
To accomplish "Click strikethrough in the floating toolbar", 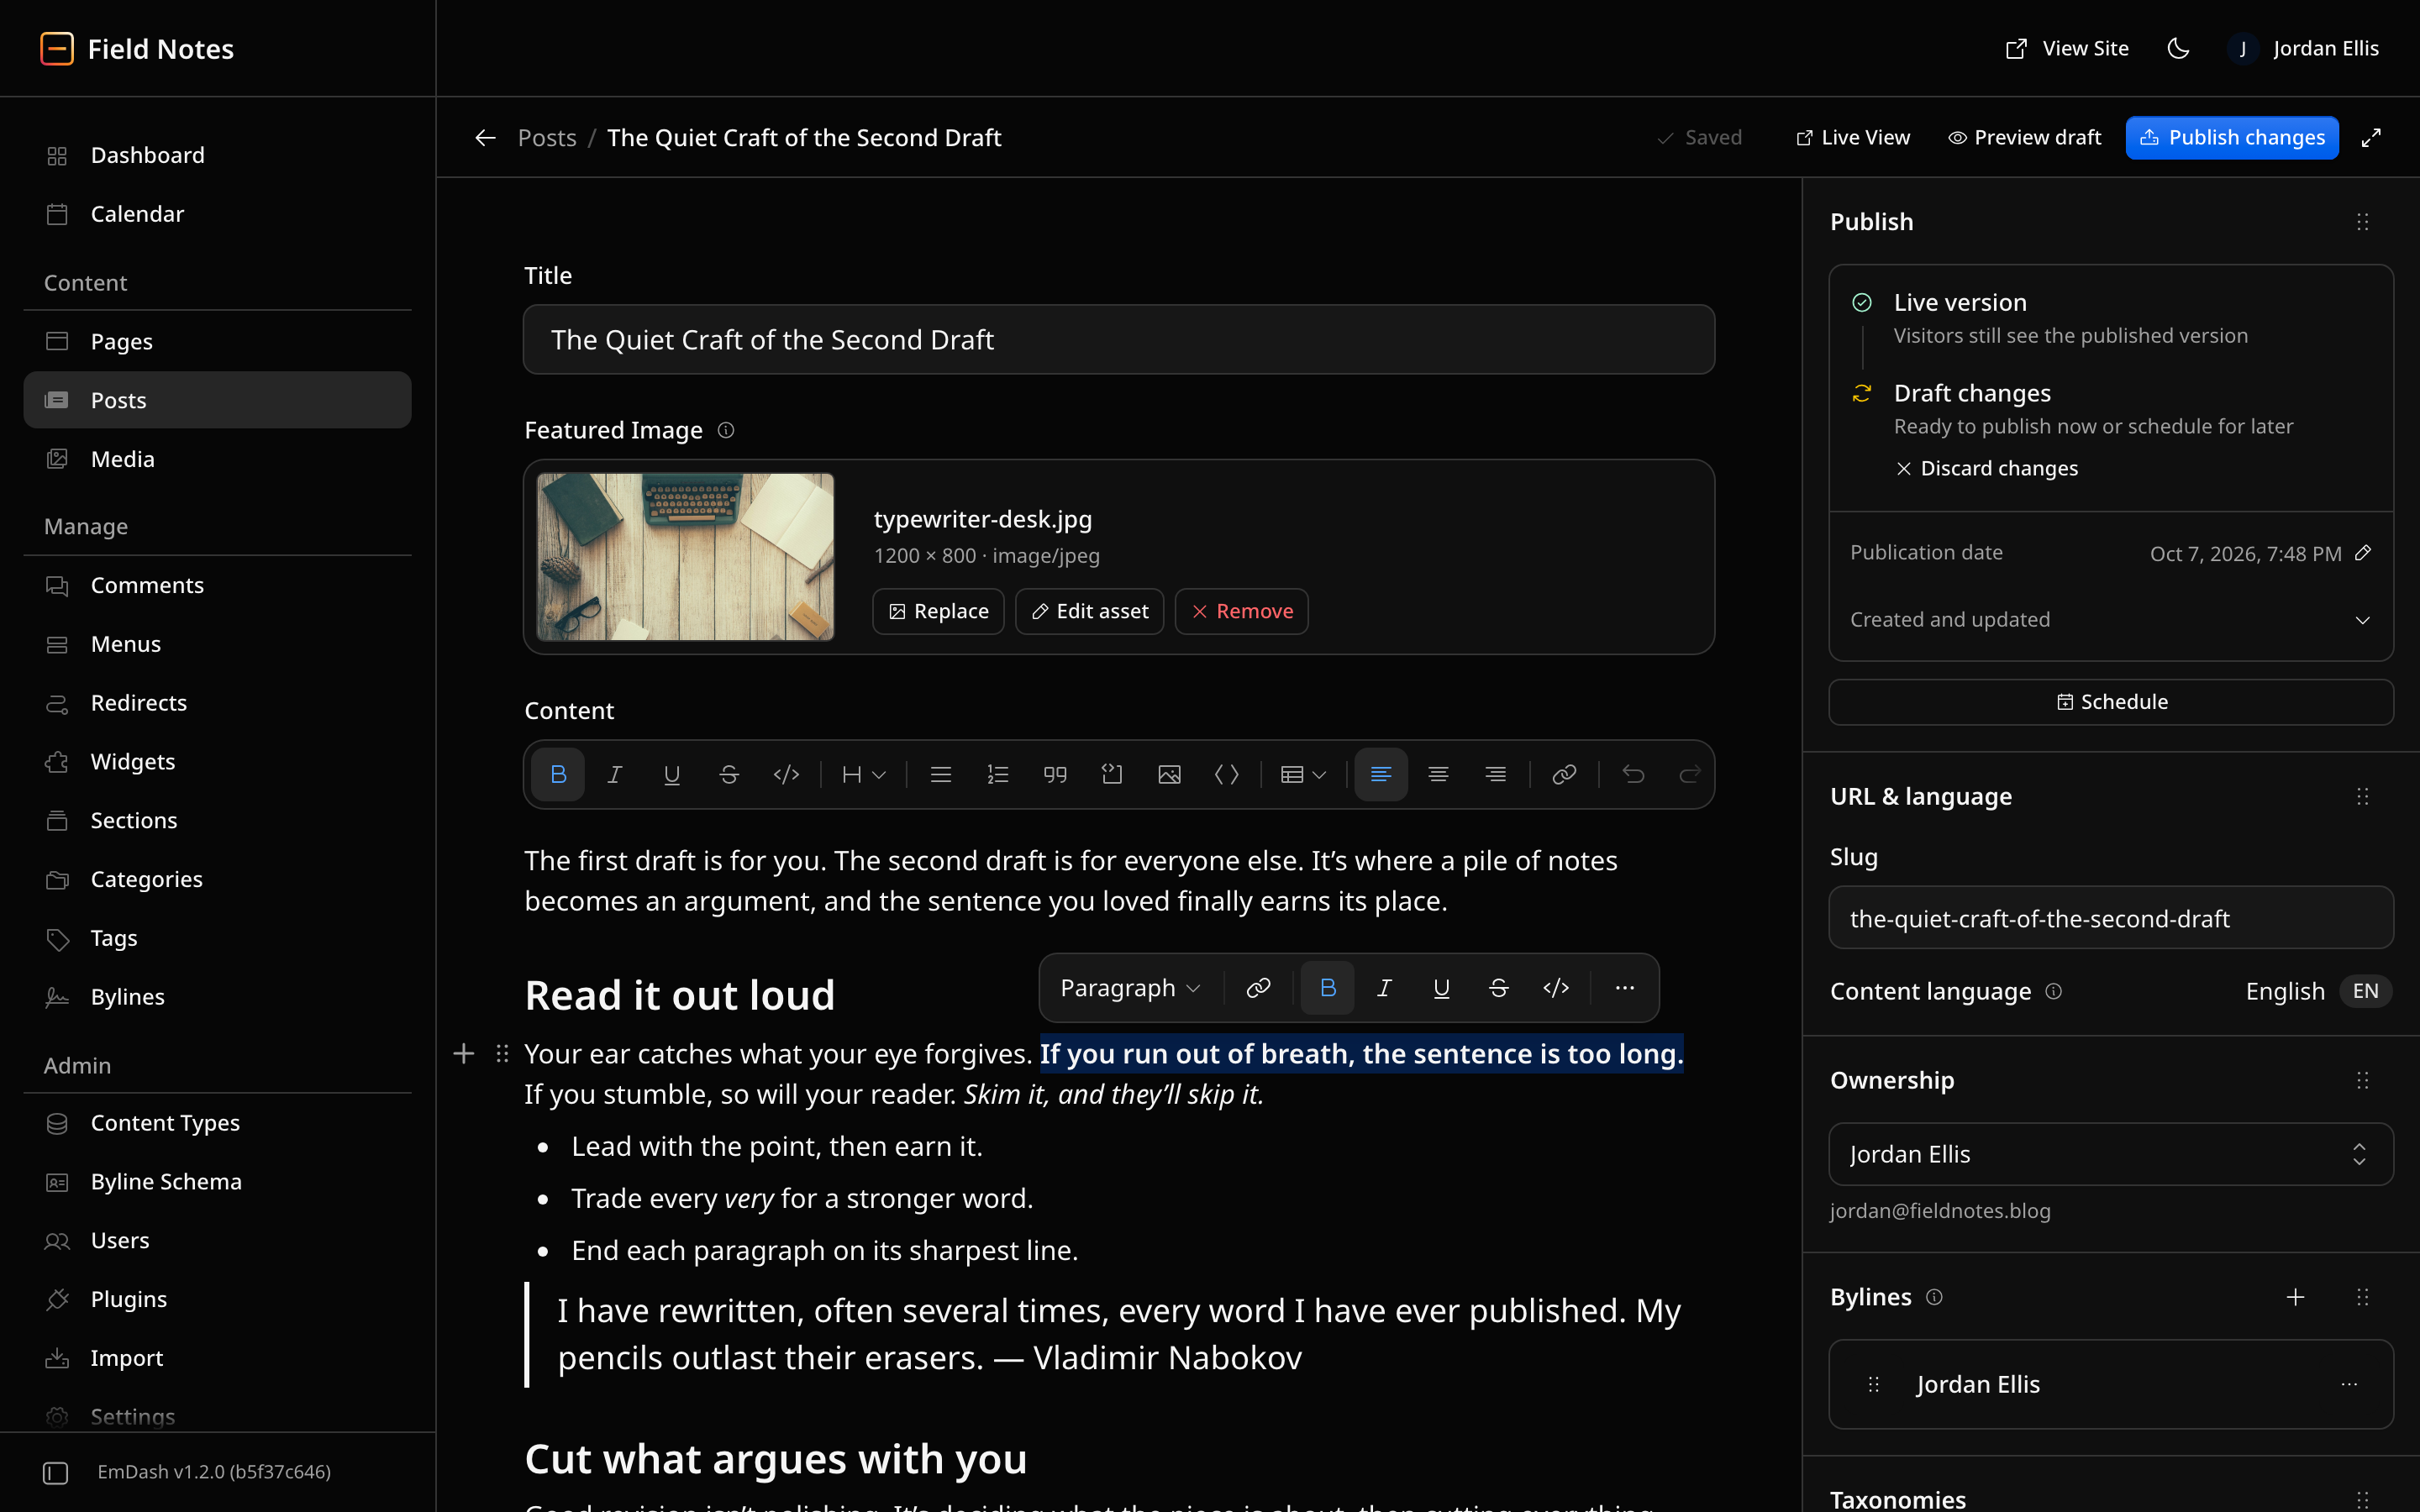I will tap(1499, 988).
